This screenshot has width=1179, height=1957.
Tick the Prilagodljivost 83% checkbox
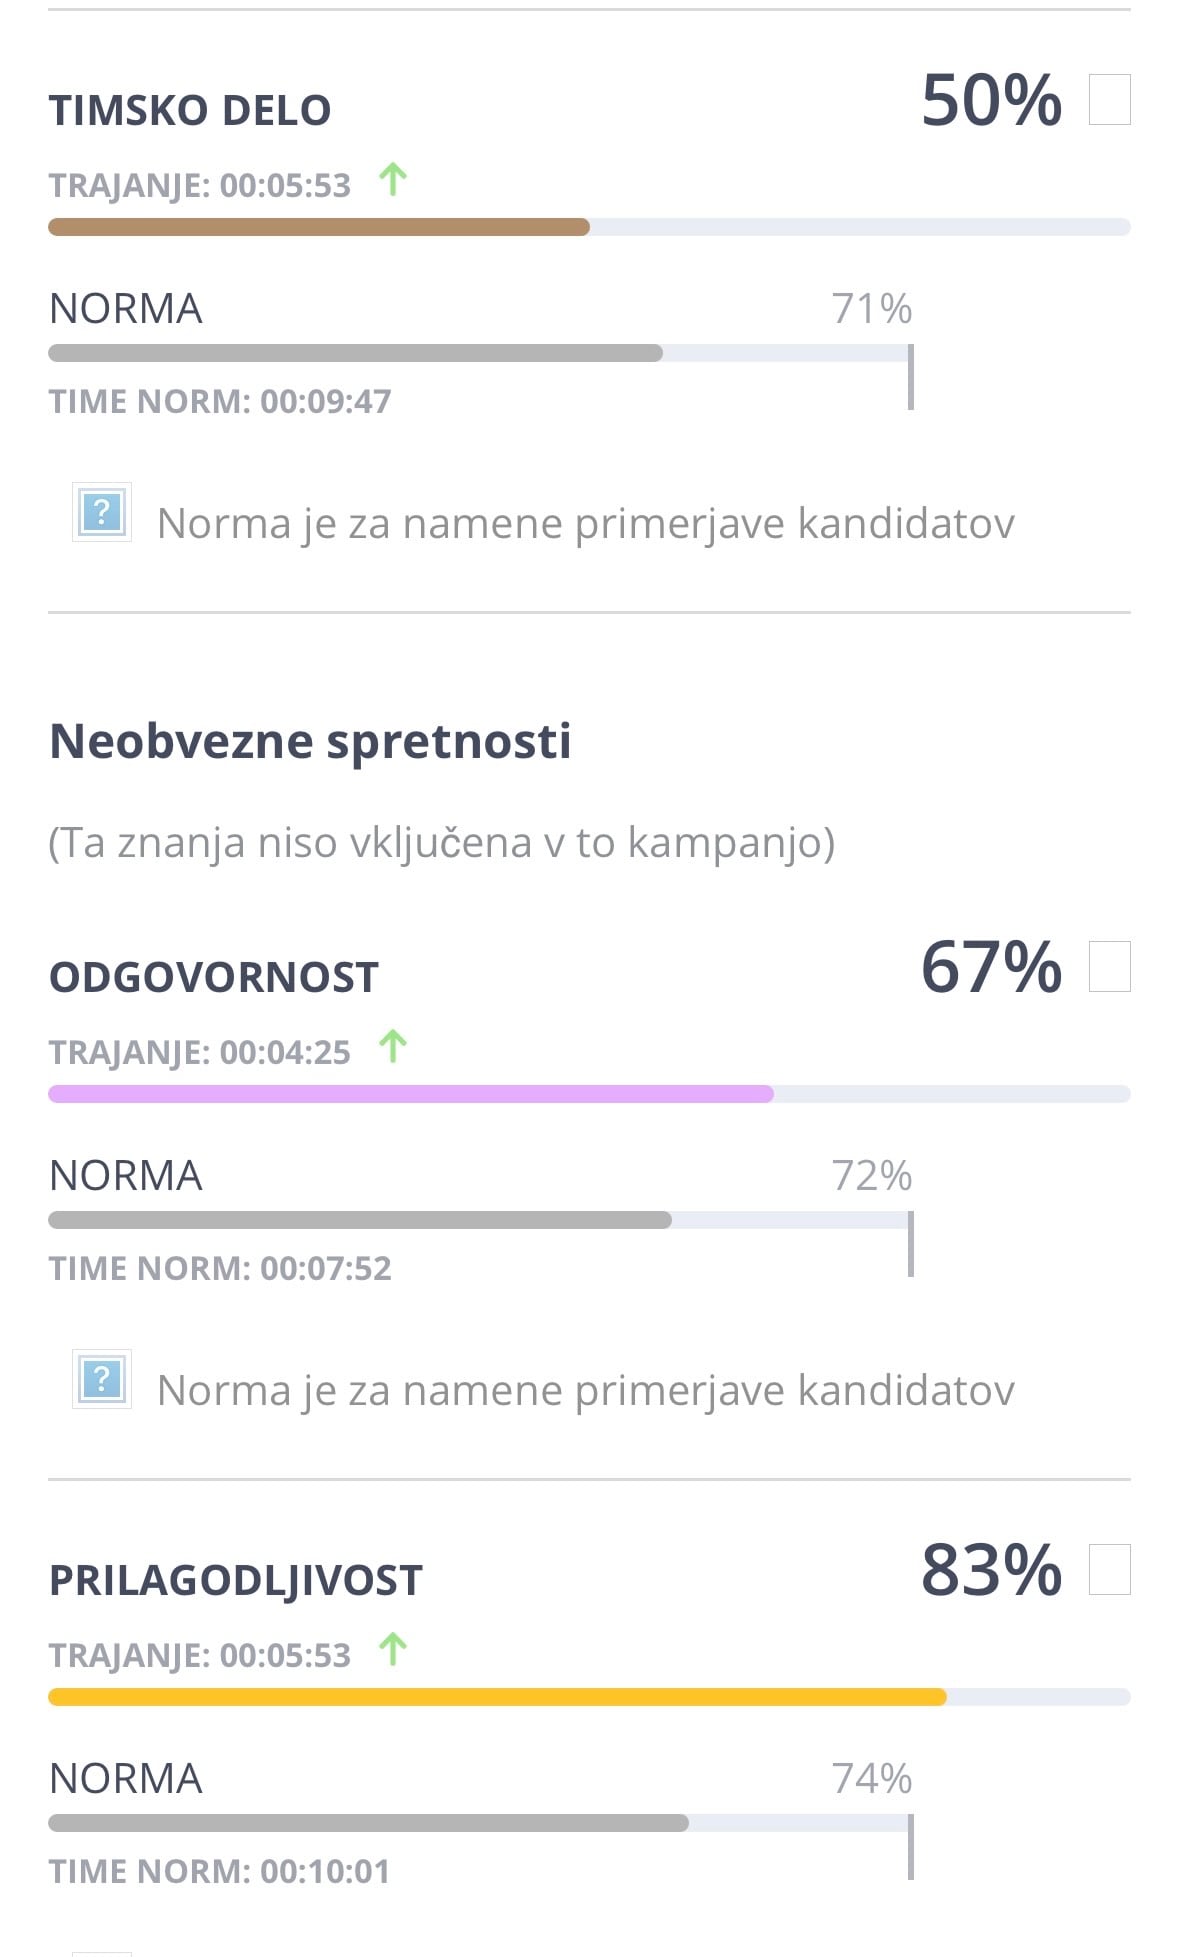tap(1109, 1570)
